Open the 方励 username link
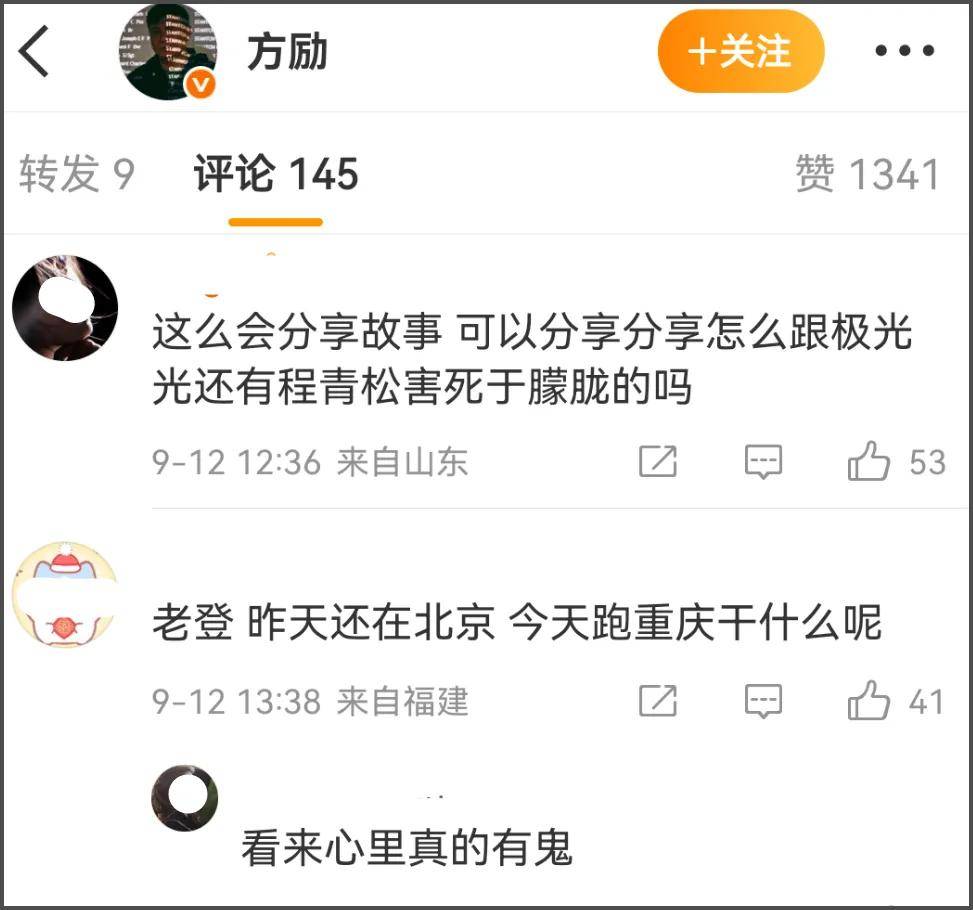This screenshot has height=910, width=973. [x=287, y=52]
